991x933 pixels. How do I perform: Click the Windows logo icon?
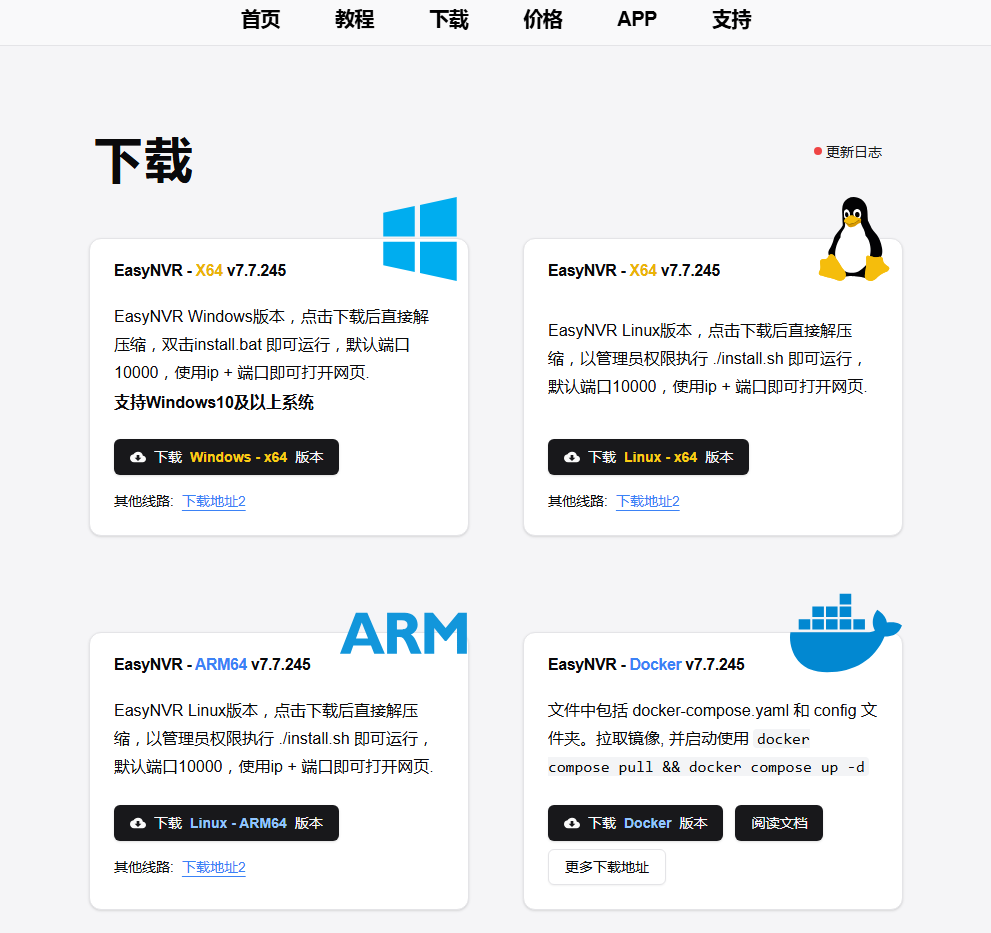(420, 239)
